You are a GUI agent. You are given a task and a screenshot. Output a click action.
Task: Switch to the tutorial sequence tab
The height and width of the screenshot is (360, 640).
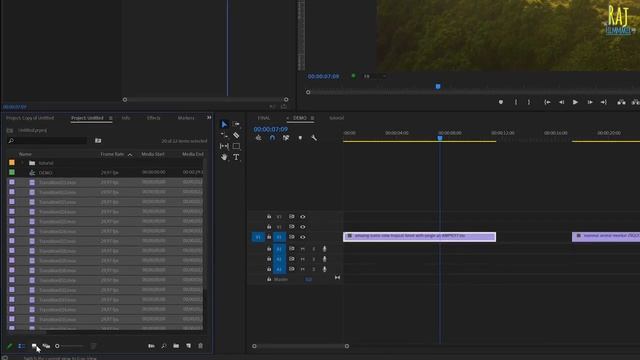pos(336,118)
